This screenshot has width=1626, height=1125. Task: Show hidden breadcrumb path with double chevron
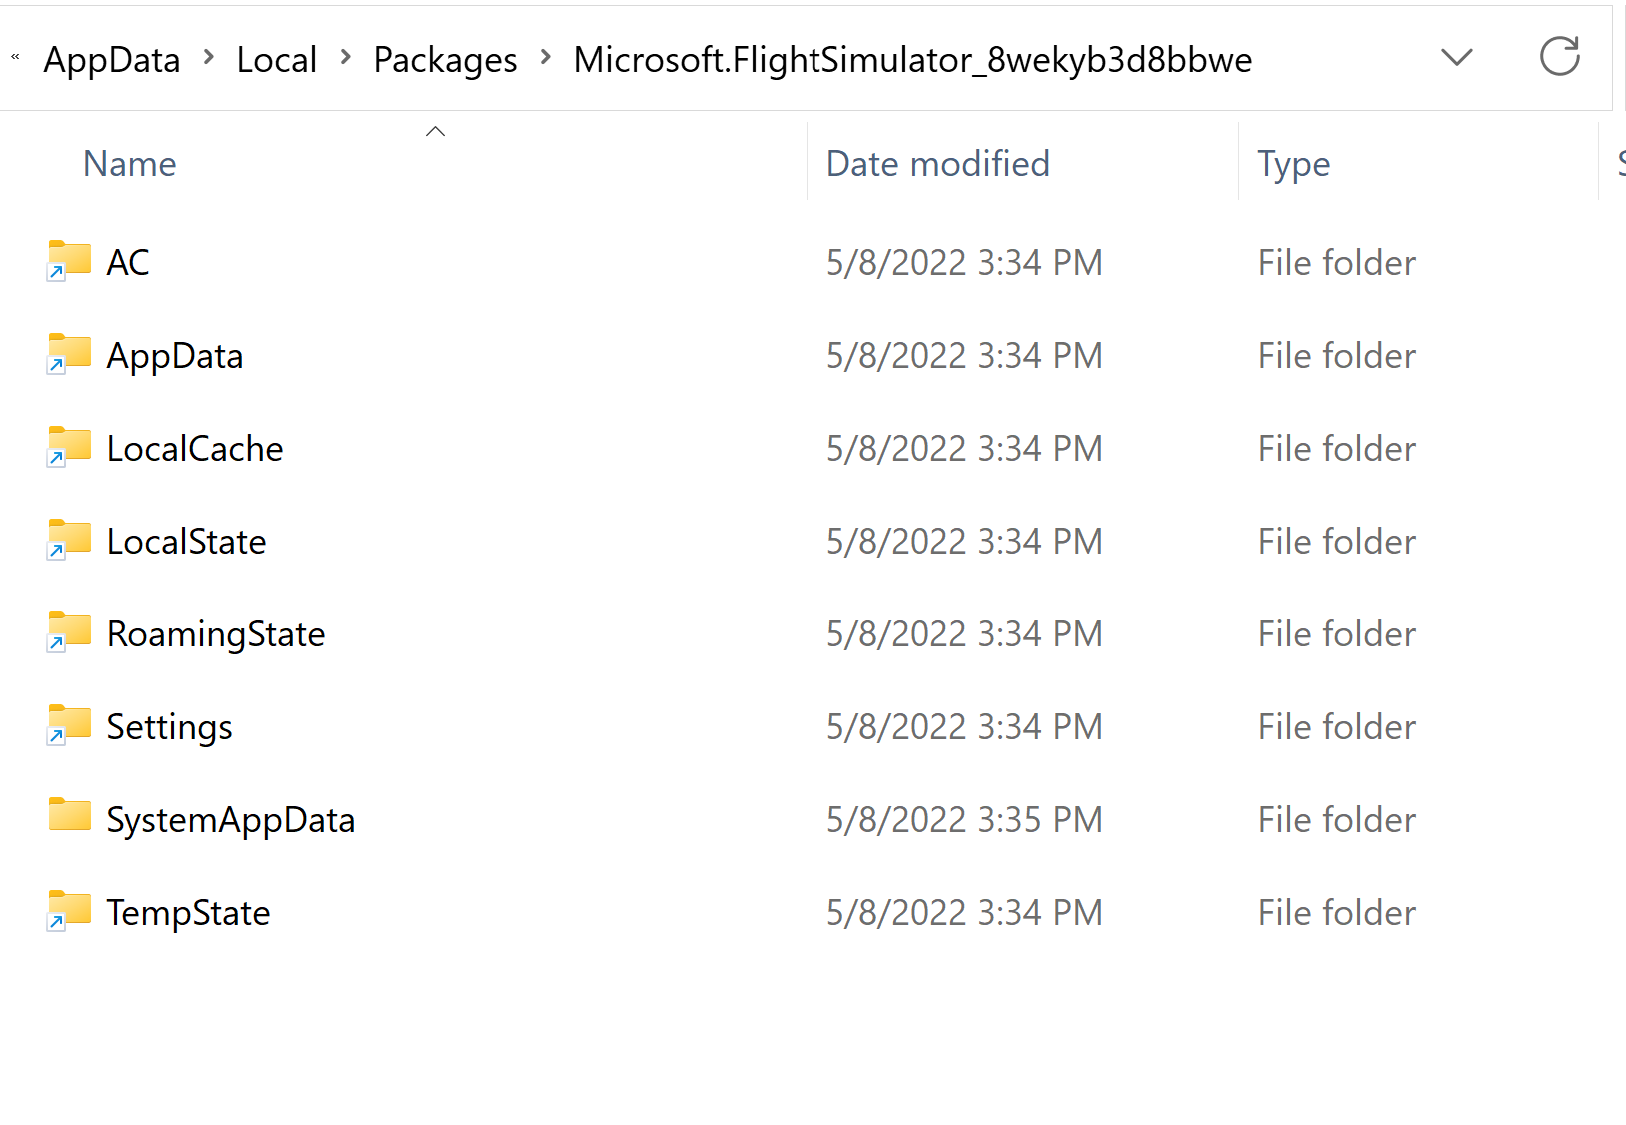[16, 58]
